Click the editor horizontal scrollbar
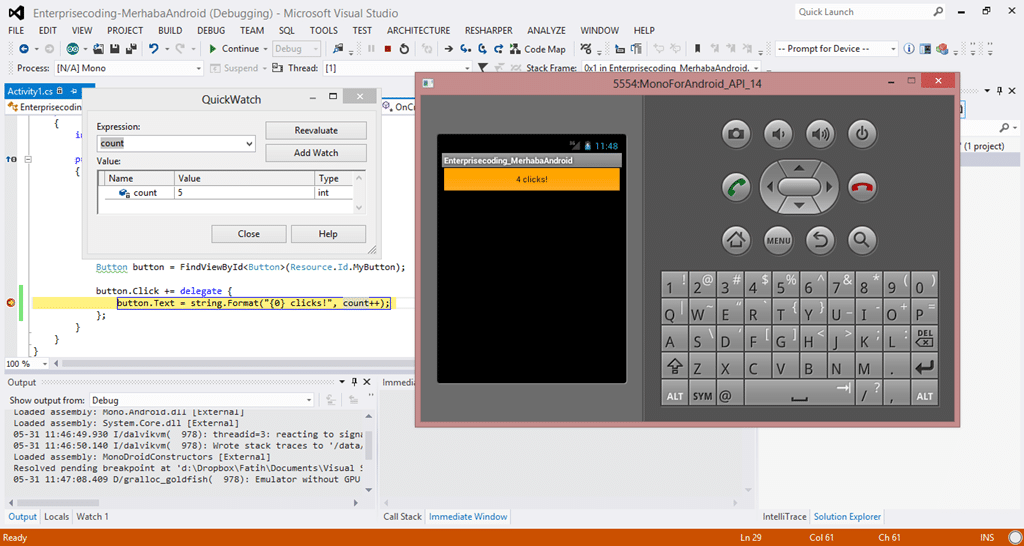This screenshot has width=1024, height=546. click(x=235, y=364)
